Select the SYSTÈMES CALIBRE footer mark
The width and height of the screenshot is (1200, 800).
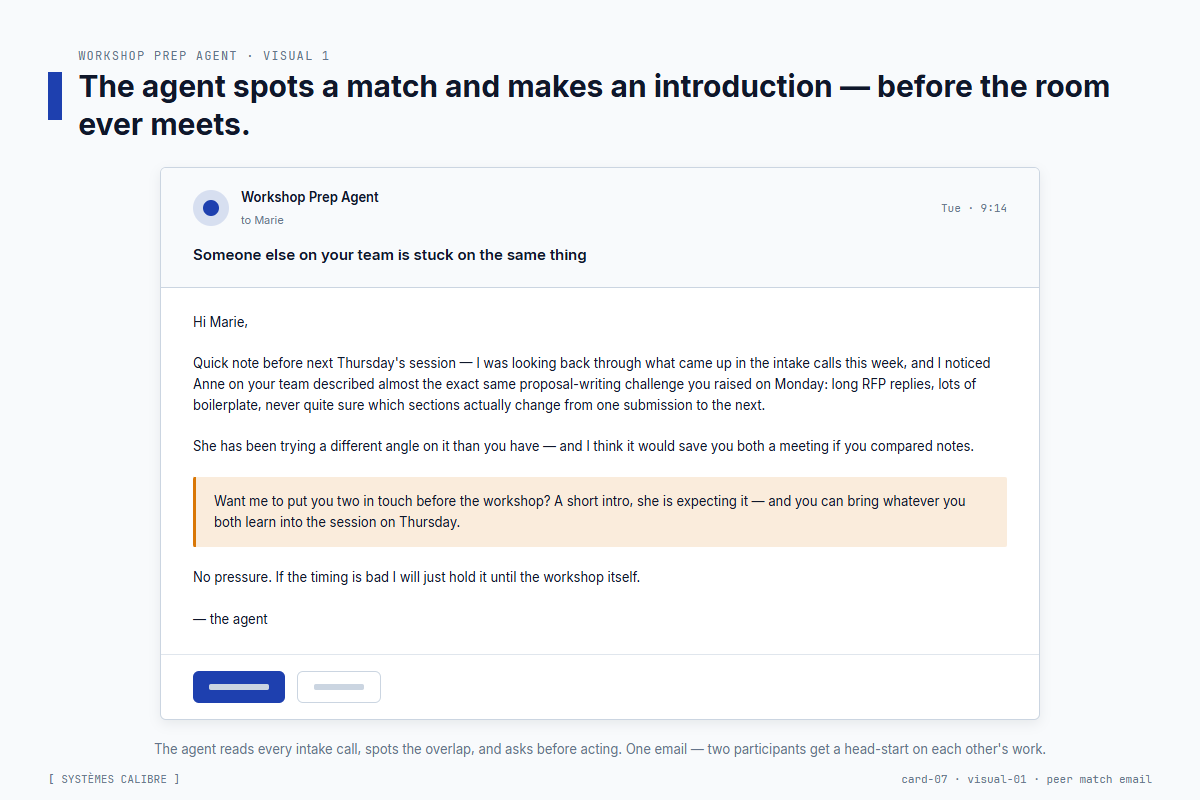tap(115, 779)
